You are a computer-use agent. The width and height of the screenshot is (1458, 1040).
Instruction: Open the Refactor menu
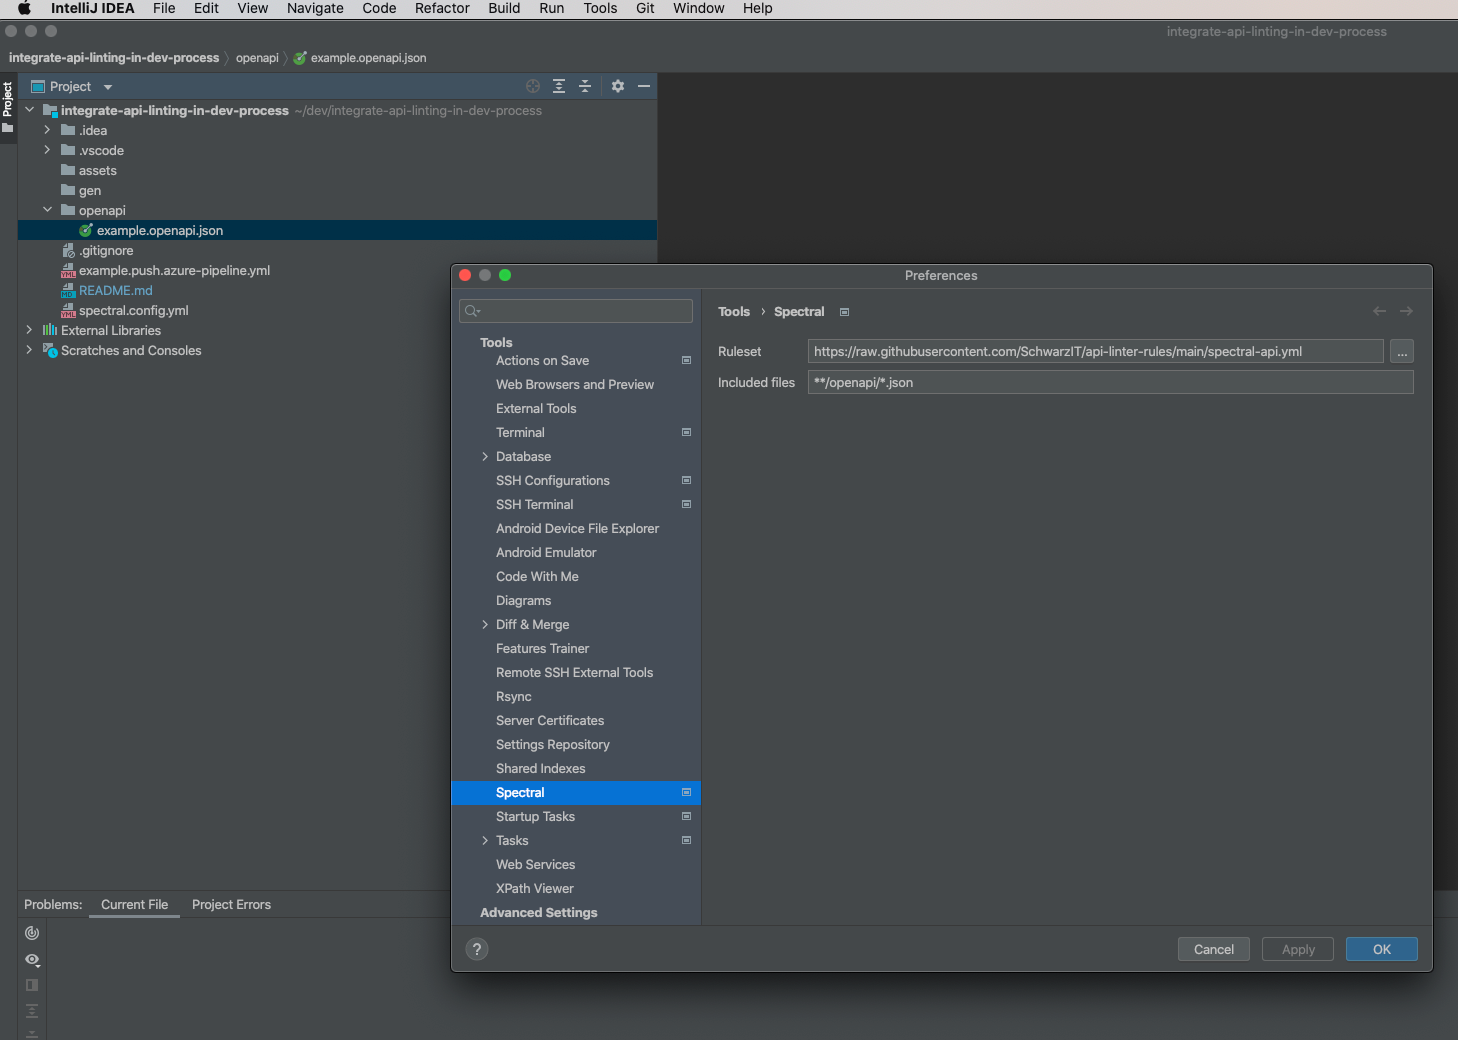point(442,8)
